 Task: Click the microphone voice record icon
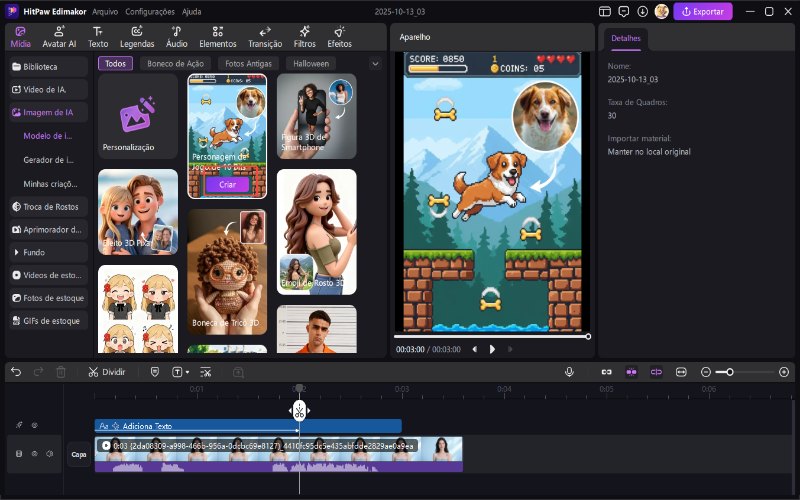point(569,372)
